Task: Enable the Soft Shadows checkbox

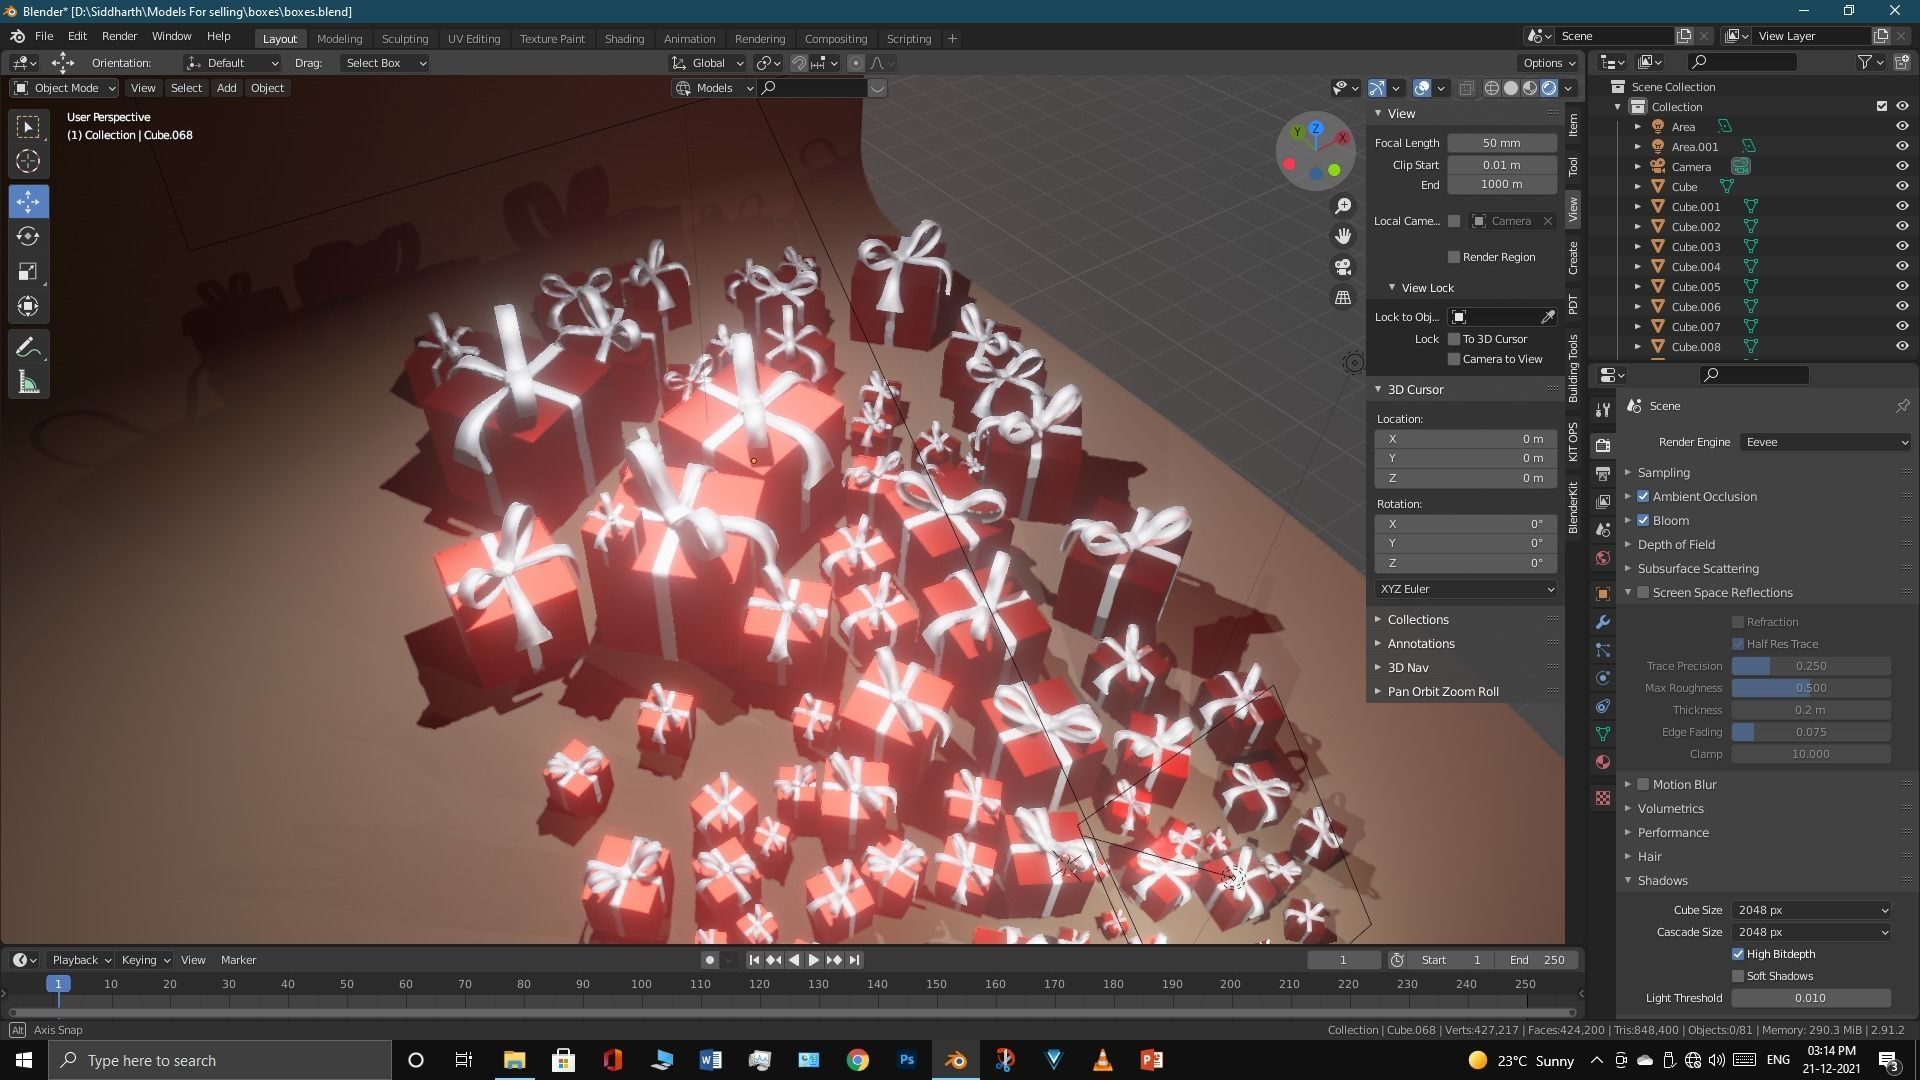Action: [x=1738, y=976]
